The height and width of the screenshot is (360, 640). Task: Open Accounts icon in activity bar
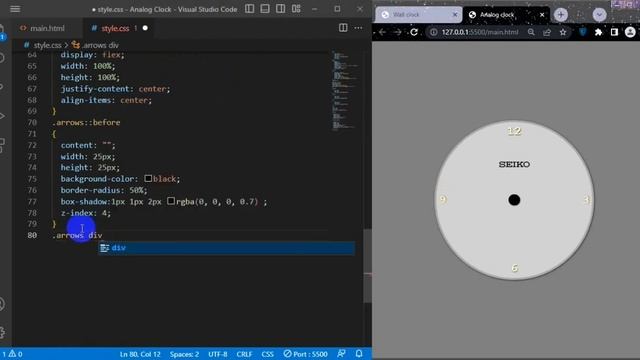(x=2, y=304)
